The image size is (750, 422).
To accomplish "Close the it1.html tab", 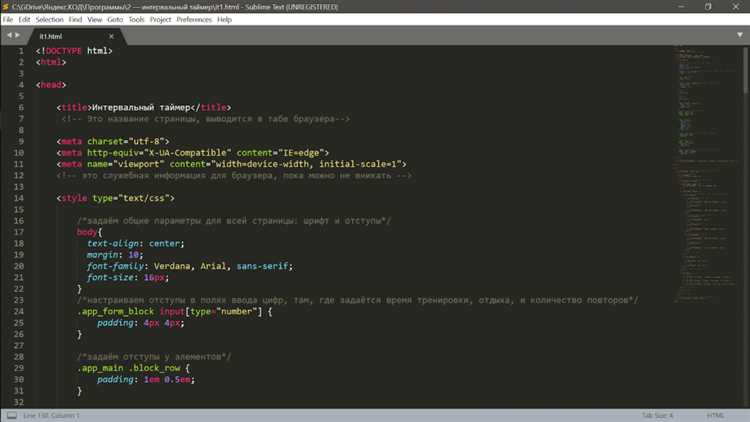I will (x=111, y=36).
